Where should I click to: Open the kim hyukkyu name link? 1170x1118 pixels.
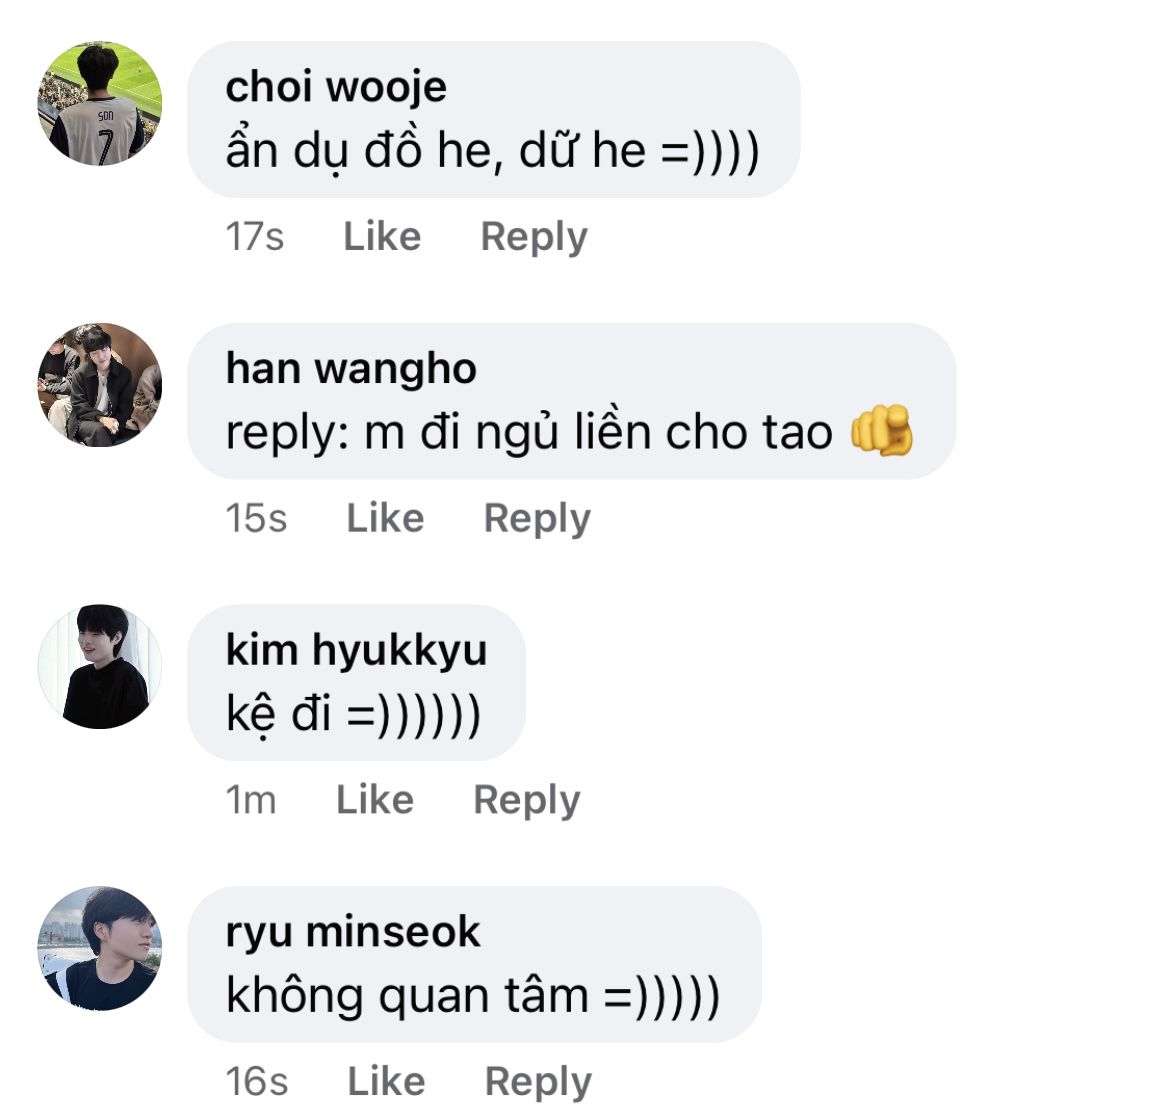(x=356, y=651)
